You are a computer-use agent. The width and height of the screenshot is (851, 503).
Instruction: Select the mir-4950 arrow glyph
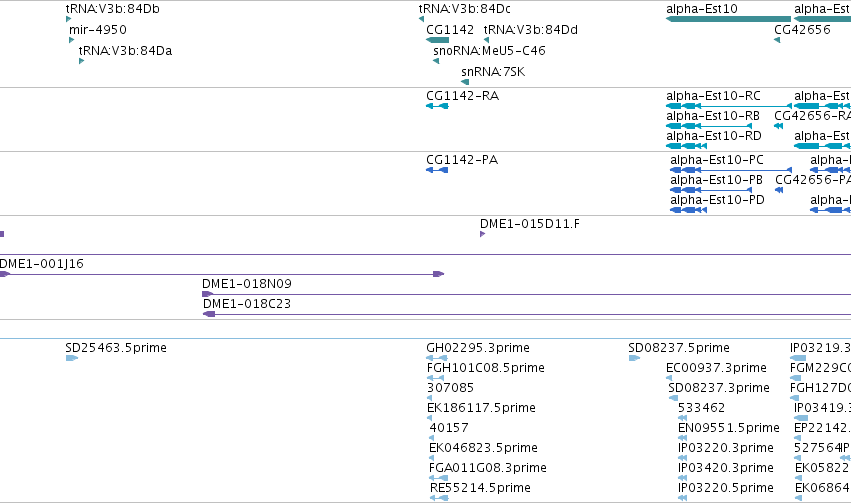coord(72,40)
